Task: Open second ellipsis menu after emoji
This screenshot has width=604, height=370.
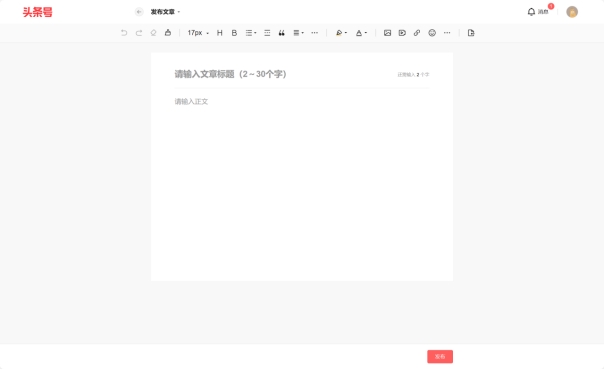Action: coord(447,33)
